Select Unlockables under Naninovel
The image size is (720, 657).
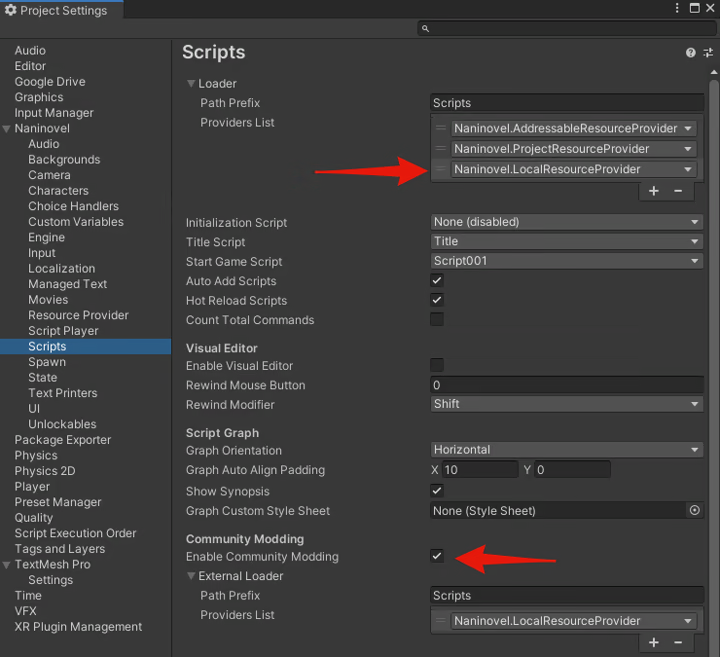[62, 424]
